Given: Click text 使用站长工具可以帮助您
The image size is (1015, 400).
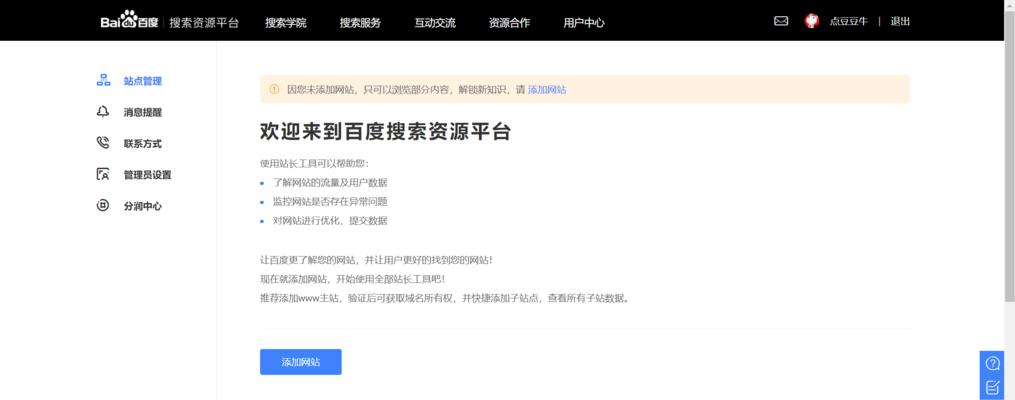Looking at the screenshot, I should point(313,163).
